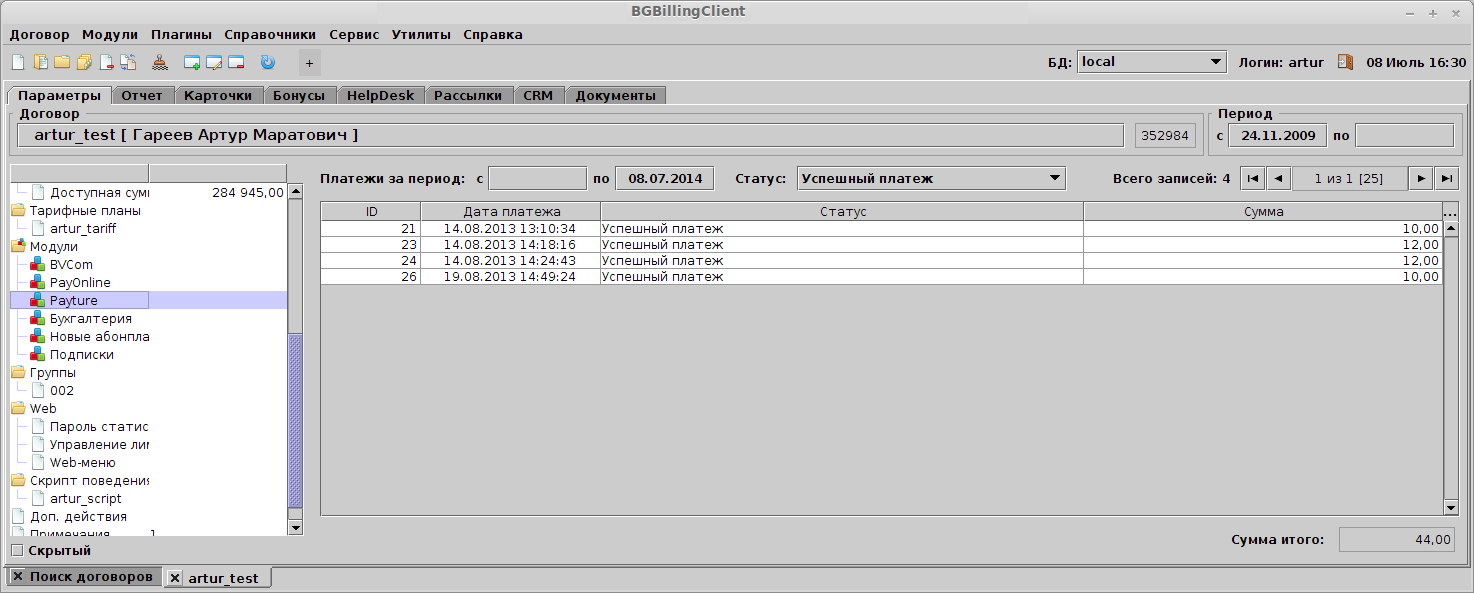The width and height of the screenshot is (1474, 593).
Task: Jump to the first page of payments
Action: 1252,179
